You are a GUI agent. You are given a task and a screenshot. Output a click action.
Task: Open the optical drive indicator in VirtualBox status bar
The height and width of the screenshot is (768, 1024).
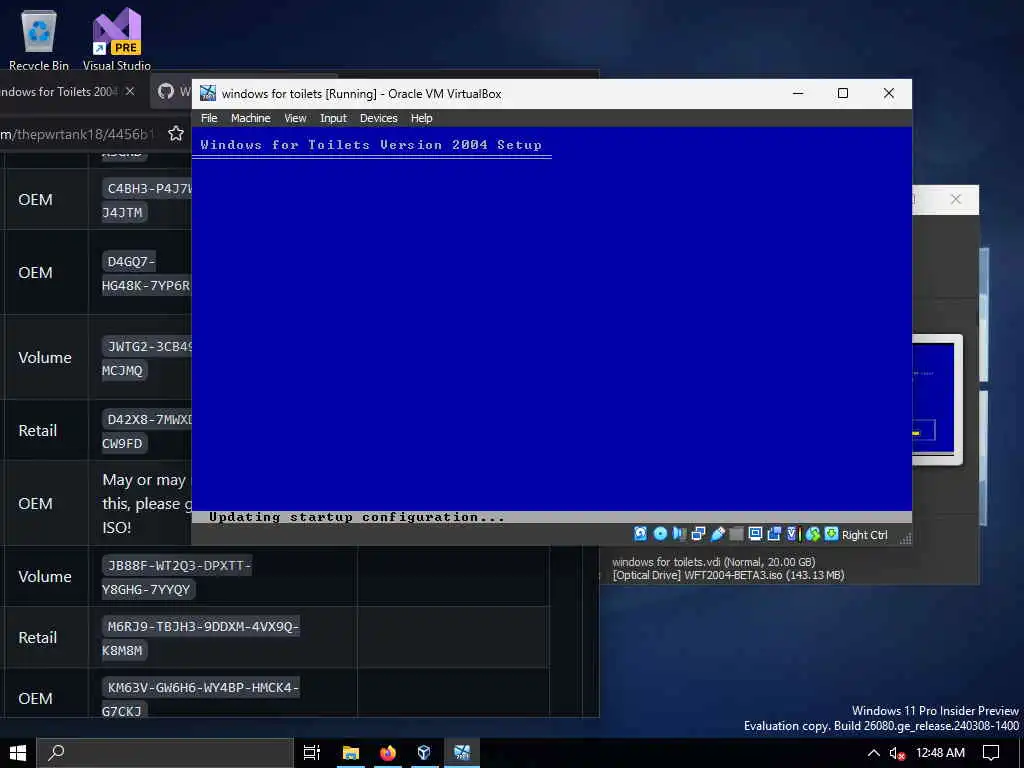[660, 534]
